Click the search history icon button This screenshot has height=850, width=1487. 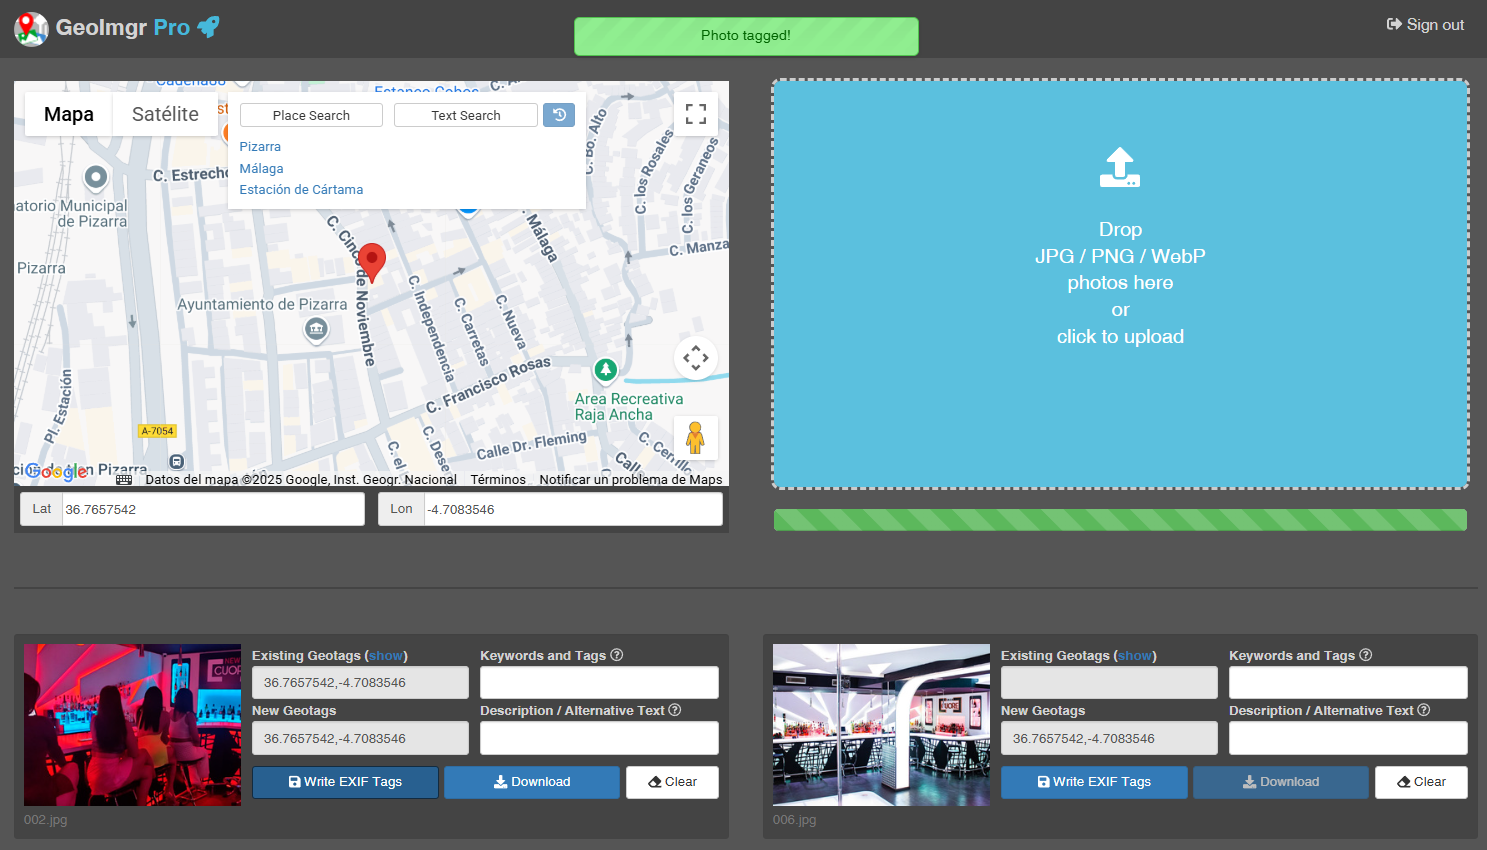coord(559,115)
